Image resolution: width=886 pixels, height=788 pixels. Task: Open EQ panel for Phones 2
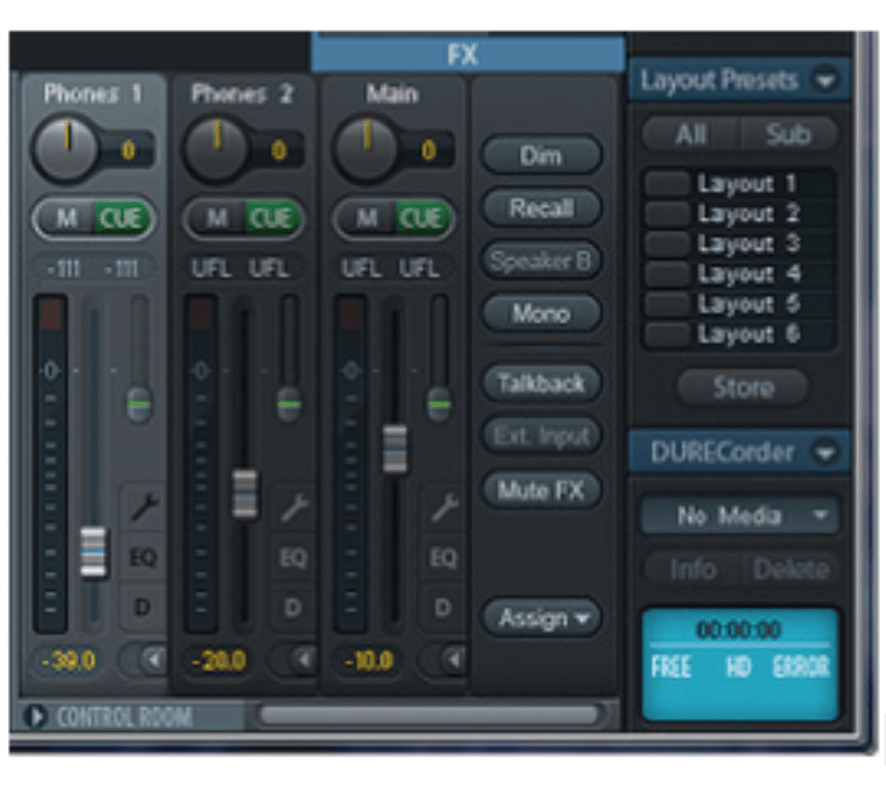coord(293,558)
